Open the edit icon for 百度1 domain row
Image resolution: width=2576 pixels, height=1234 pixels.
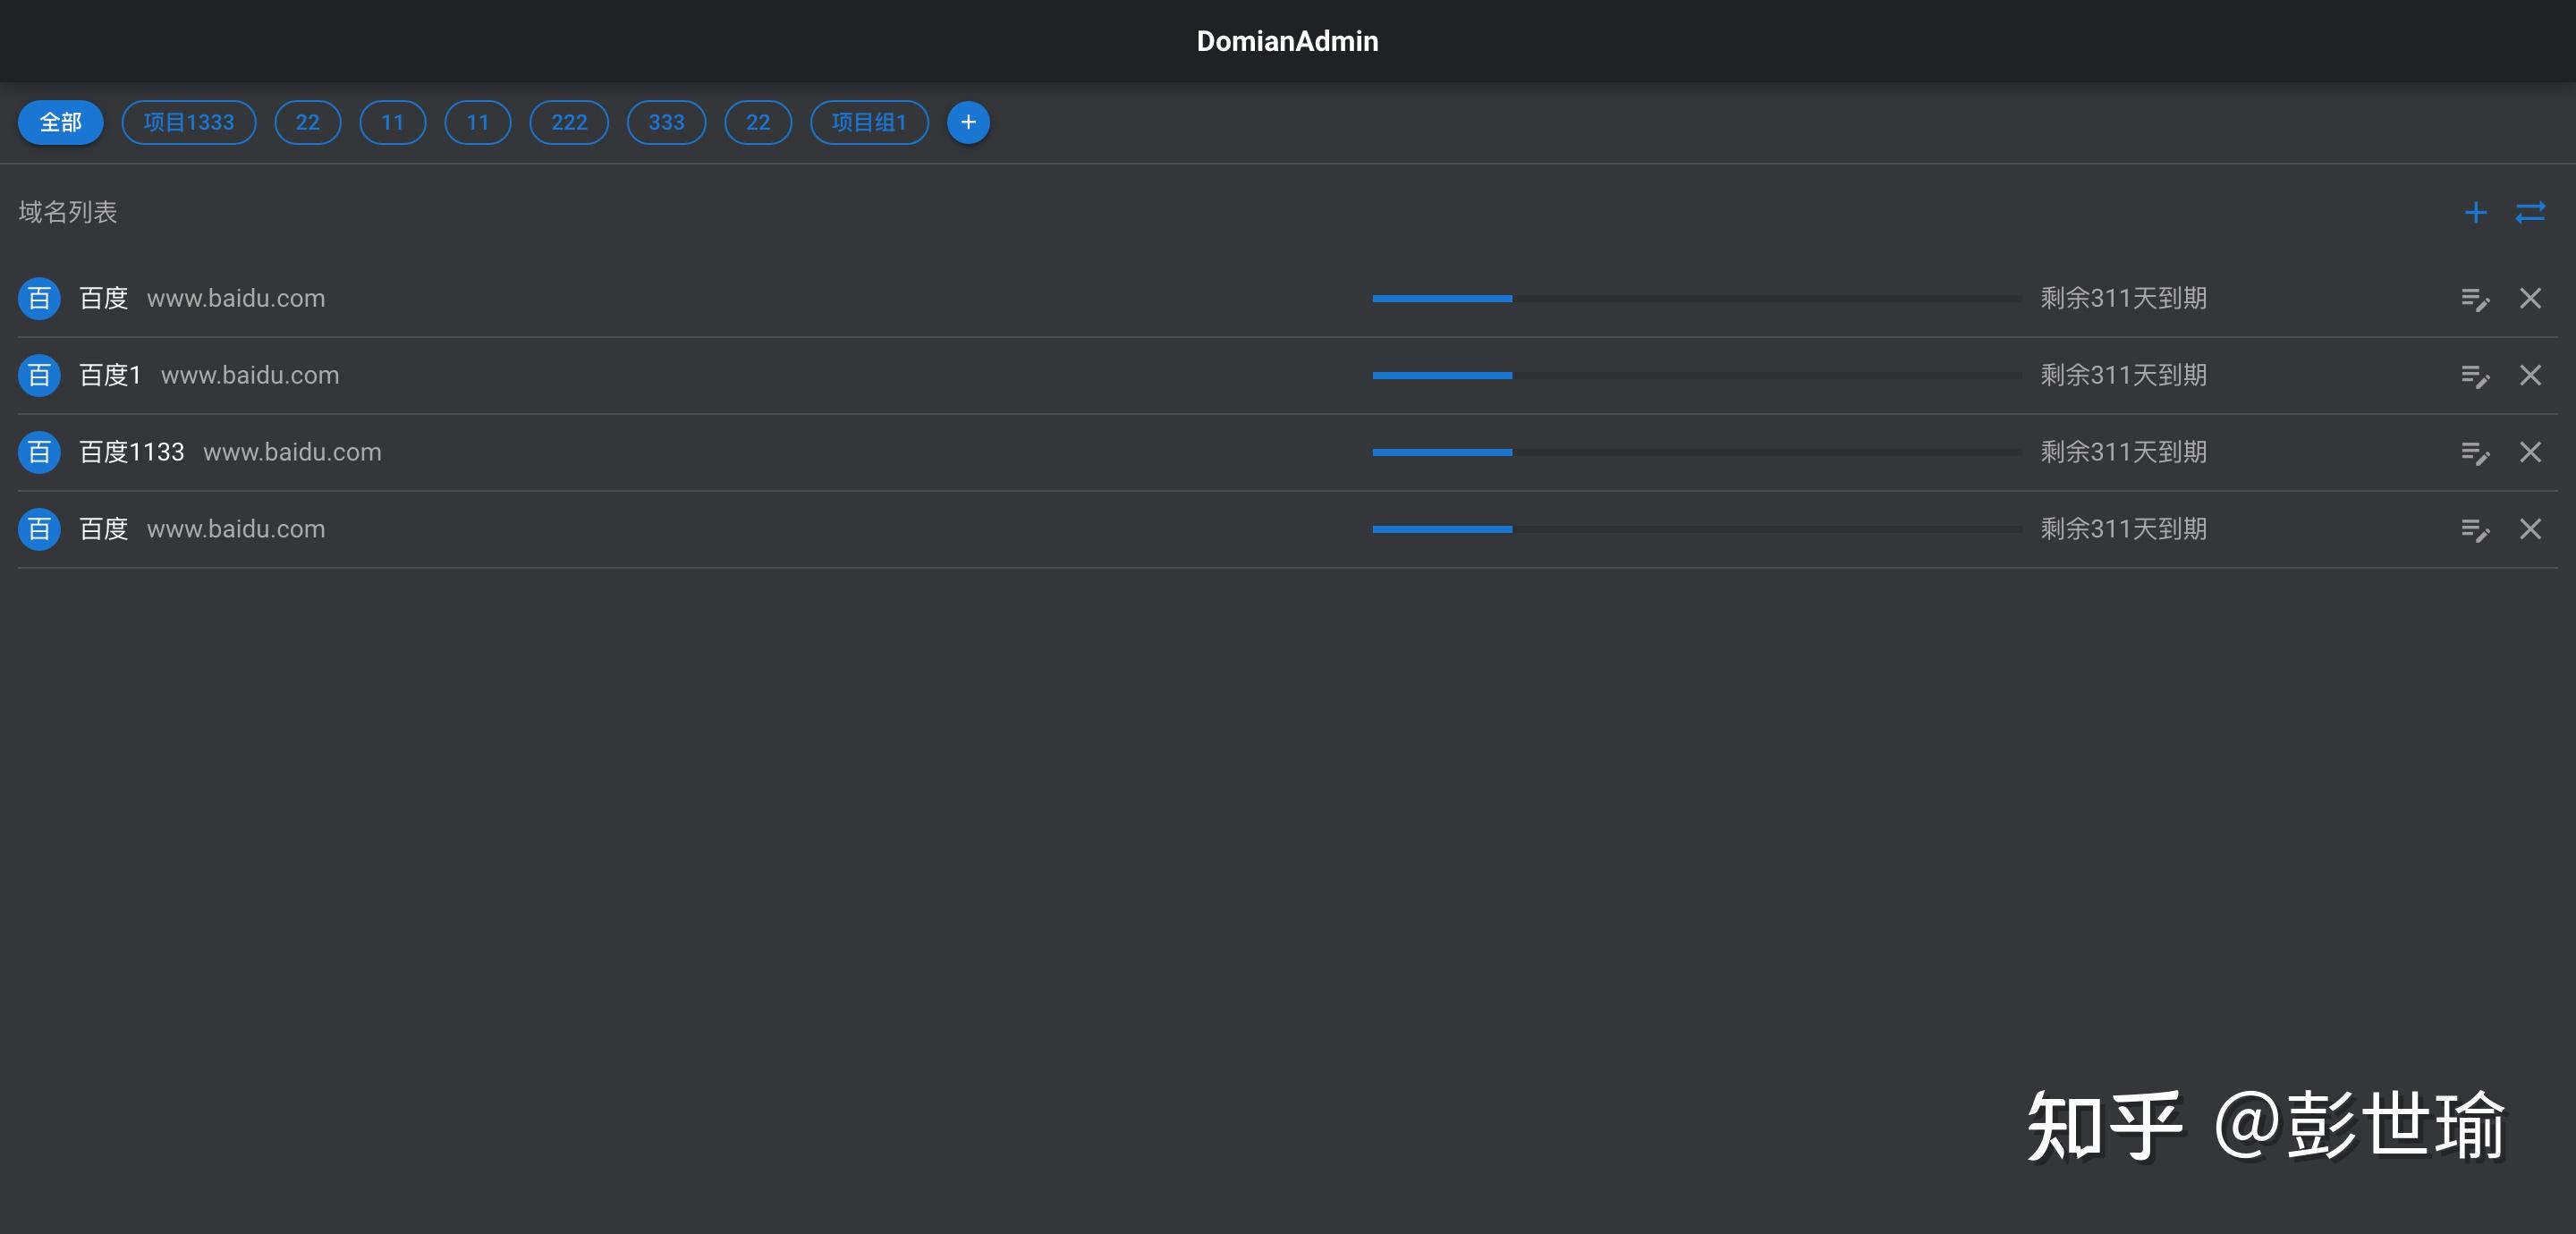tap(2476, 375)
